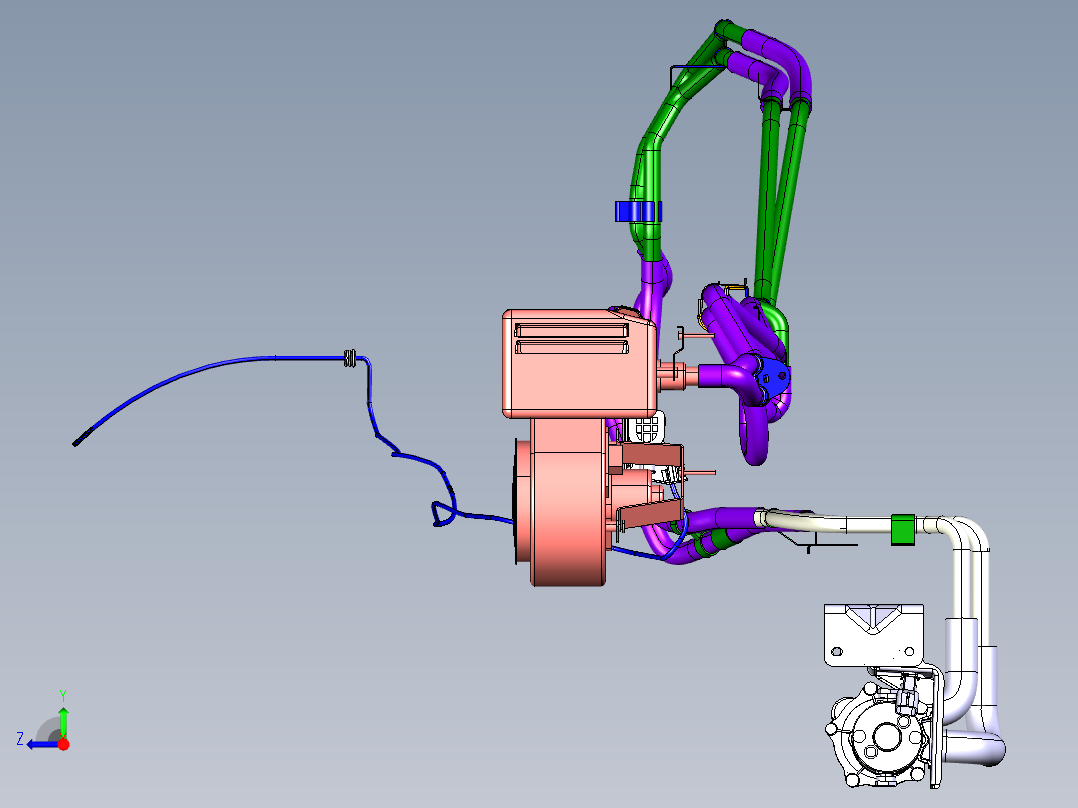Select the green clamp on the white pipe
Screen dimensions: 1078x808
pyautogui.click(x=903, y=529)
